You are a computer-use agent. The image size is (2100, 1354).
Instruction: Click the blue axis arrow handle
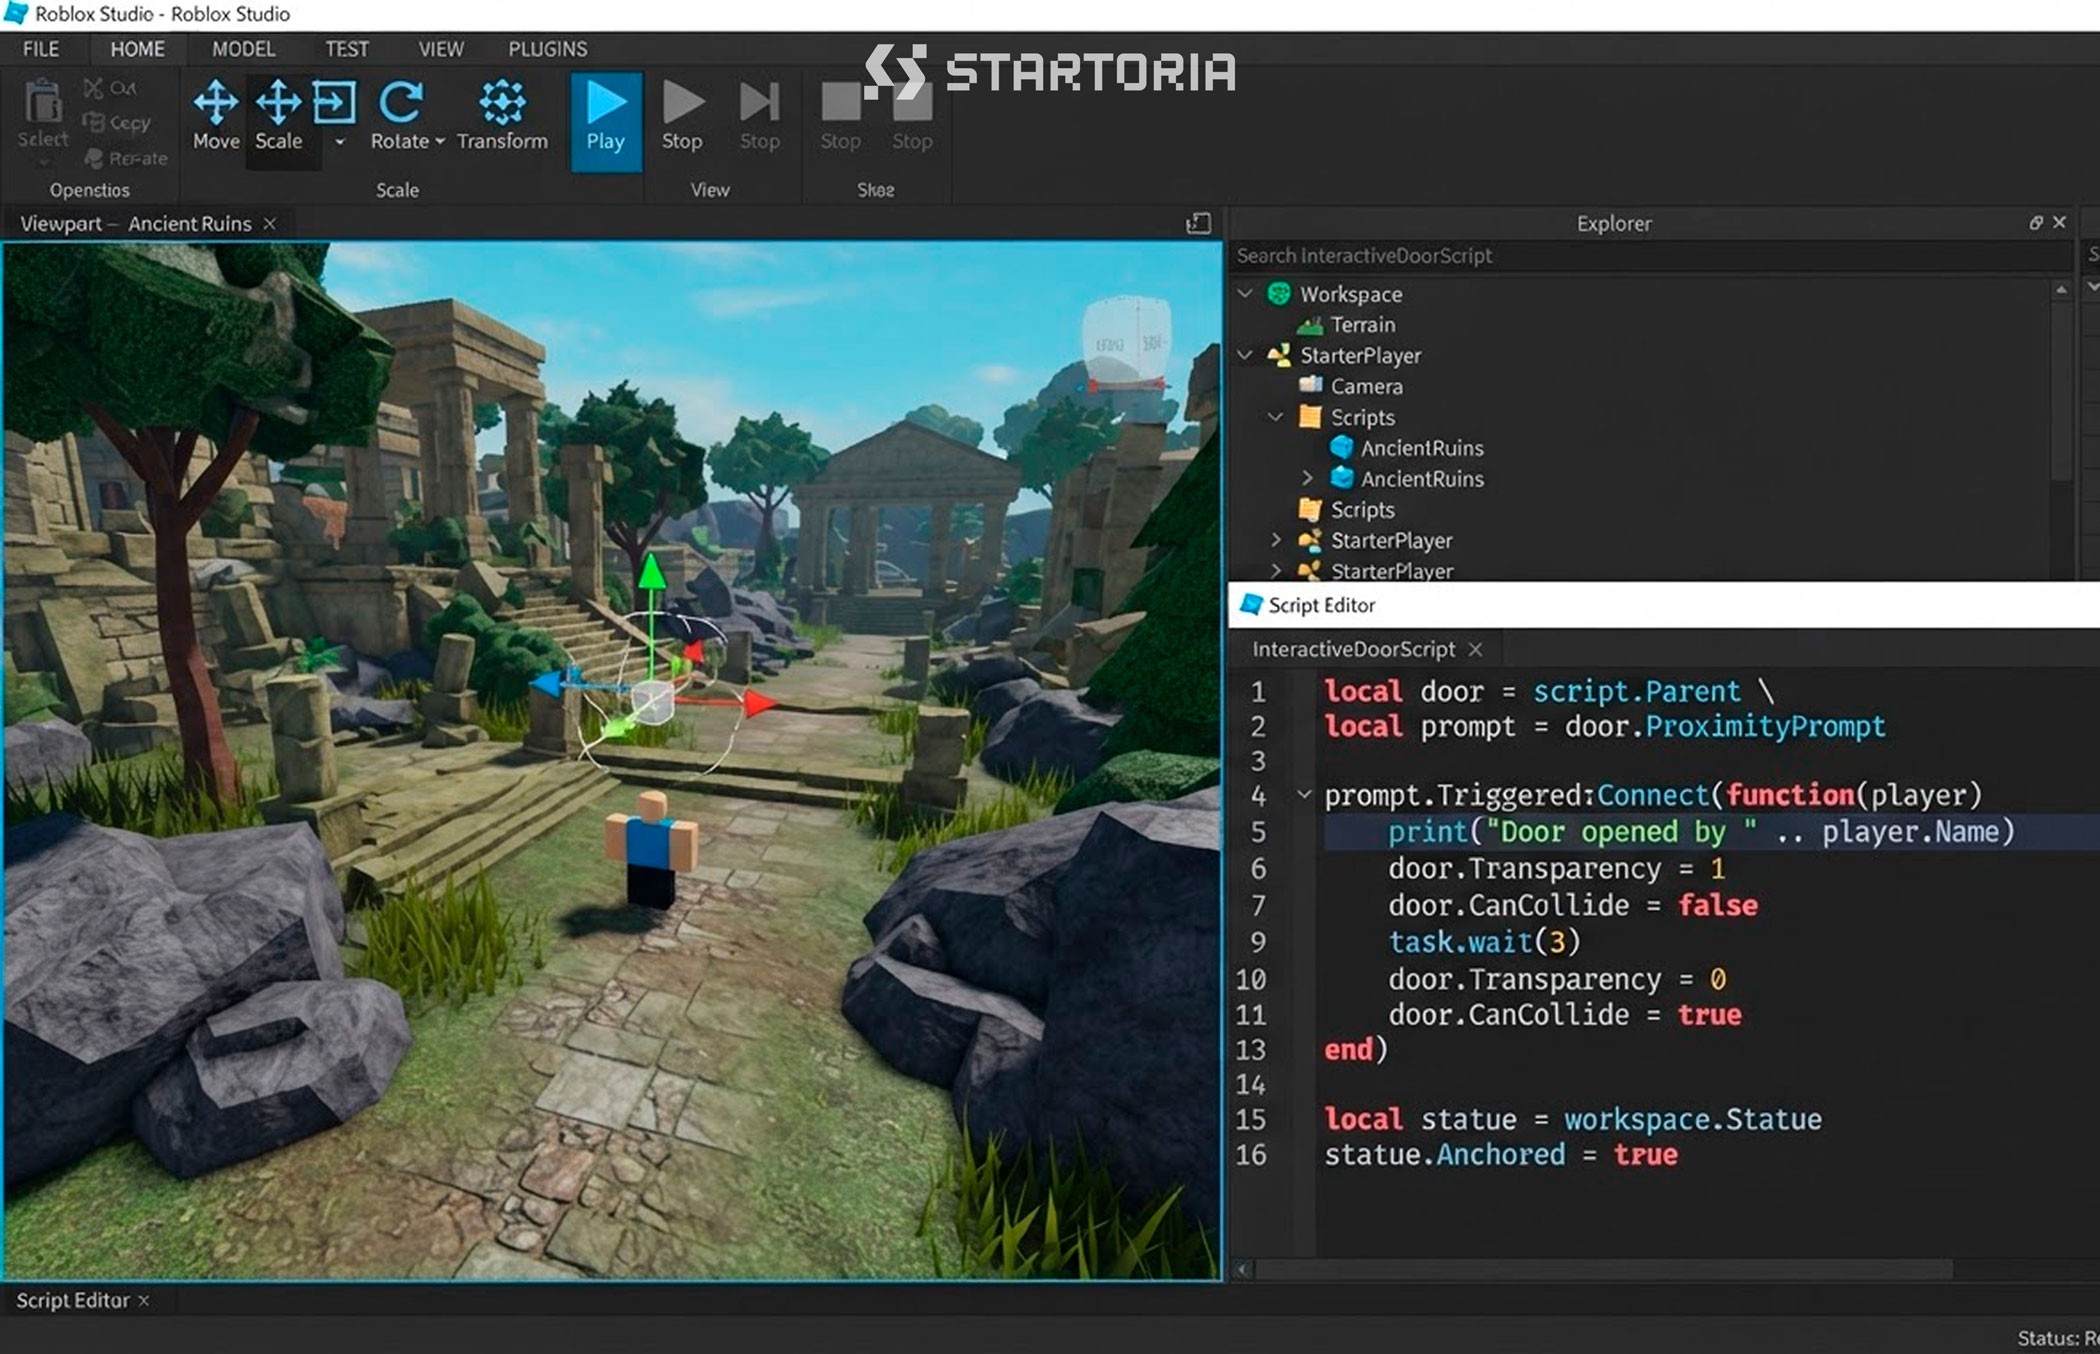[548, 684]
